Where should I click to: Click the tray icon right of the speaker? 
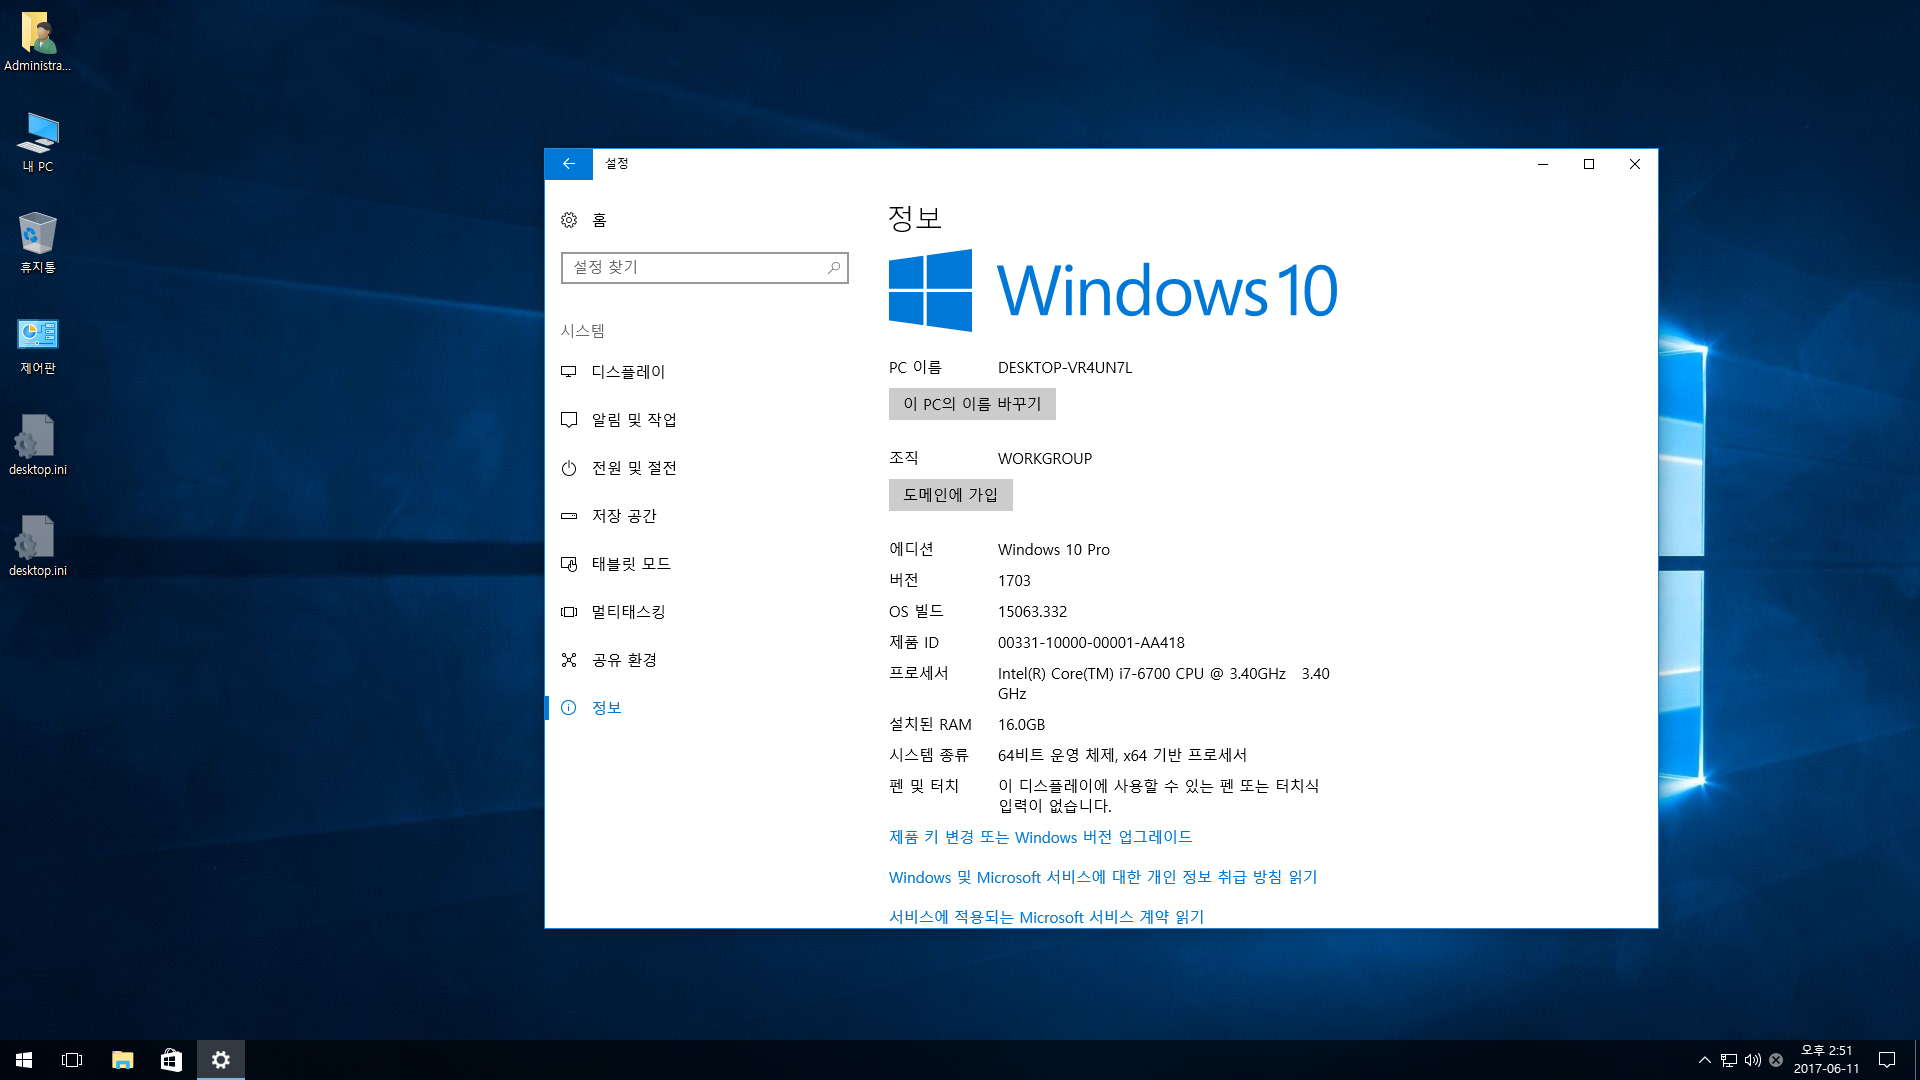coord(1776,1060)
